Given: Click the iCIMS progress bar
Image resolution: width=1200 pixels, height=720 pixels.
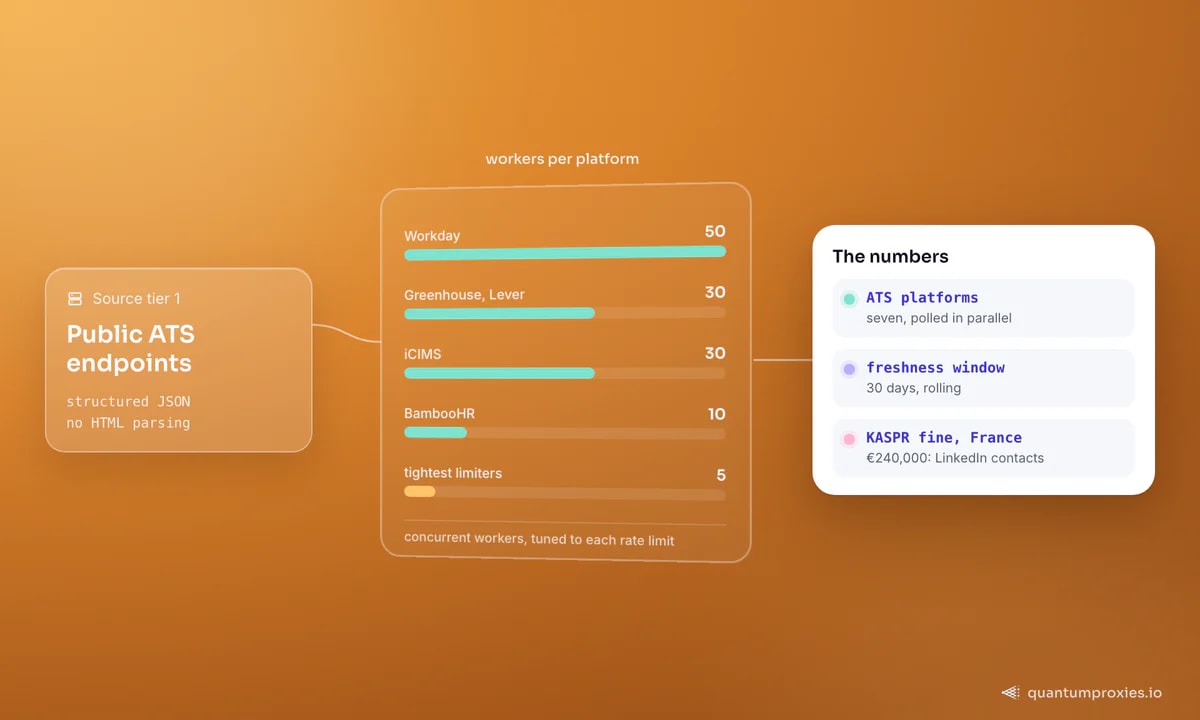Looking at the screenshot, I should point(565,373).
